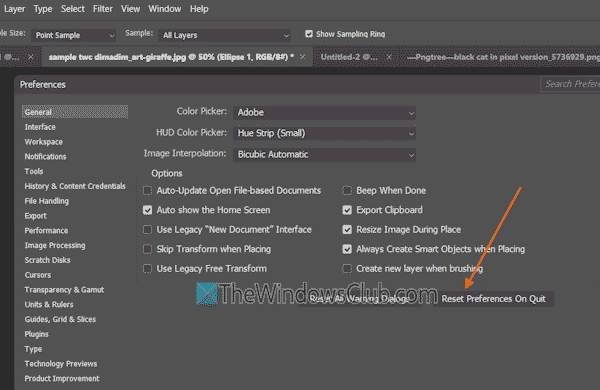Open Scratch Disks preferences
Screen dimensions: 600x390
pos(47,260)
